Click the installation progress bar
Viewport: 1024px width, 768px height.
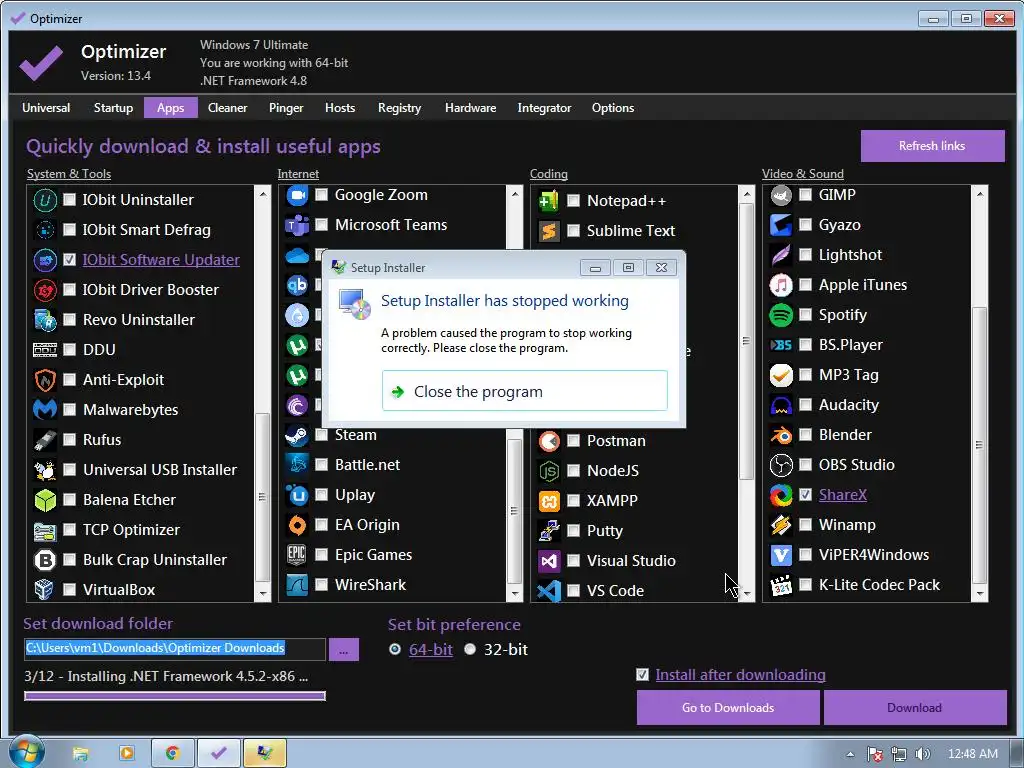click(x=174, y=696)
